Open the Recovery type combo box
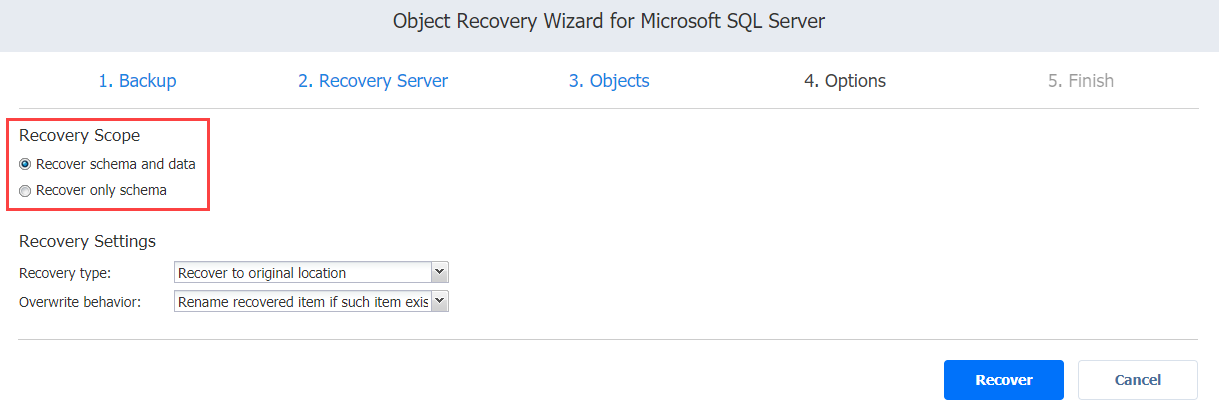This screenshot has height=410, width=1219. click(x=302, y=272)
